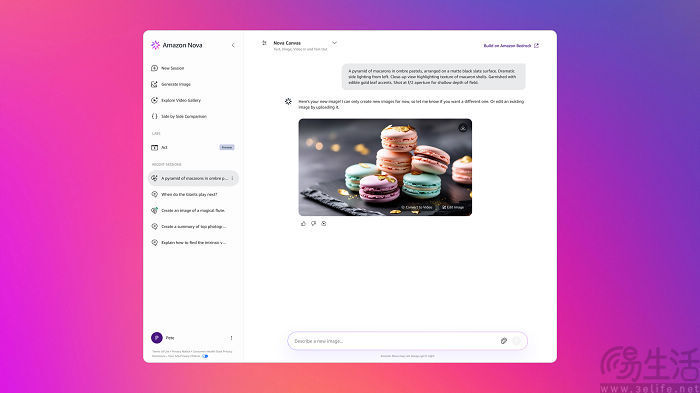Click the send button in the prompt box

tap(517, 341)
